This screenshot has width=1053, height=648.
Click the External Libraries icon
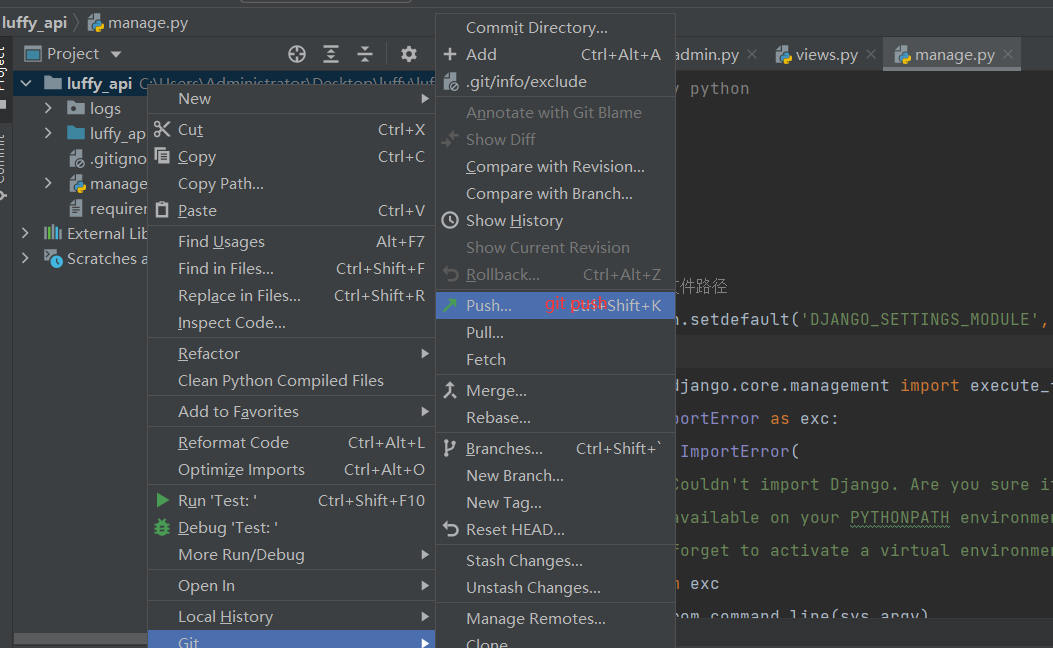click(53, 233)
